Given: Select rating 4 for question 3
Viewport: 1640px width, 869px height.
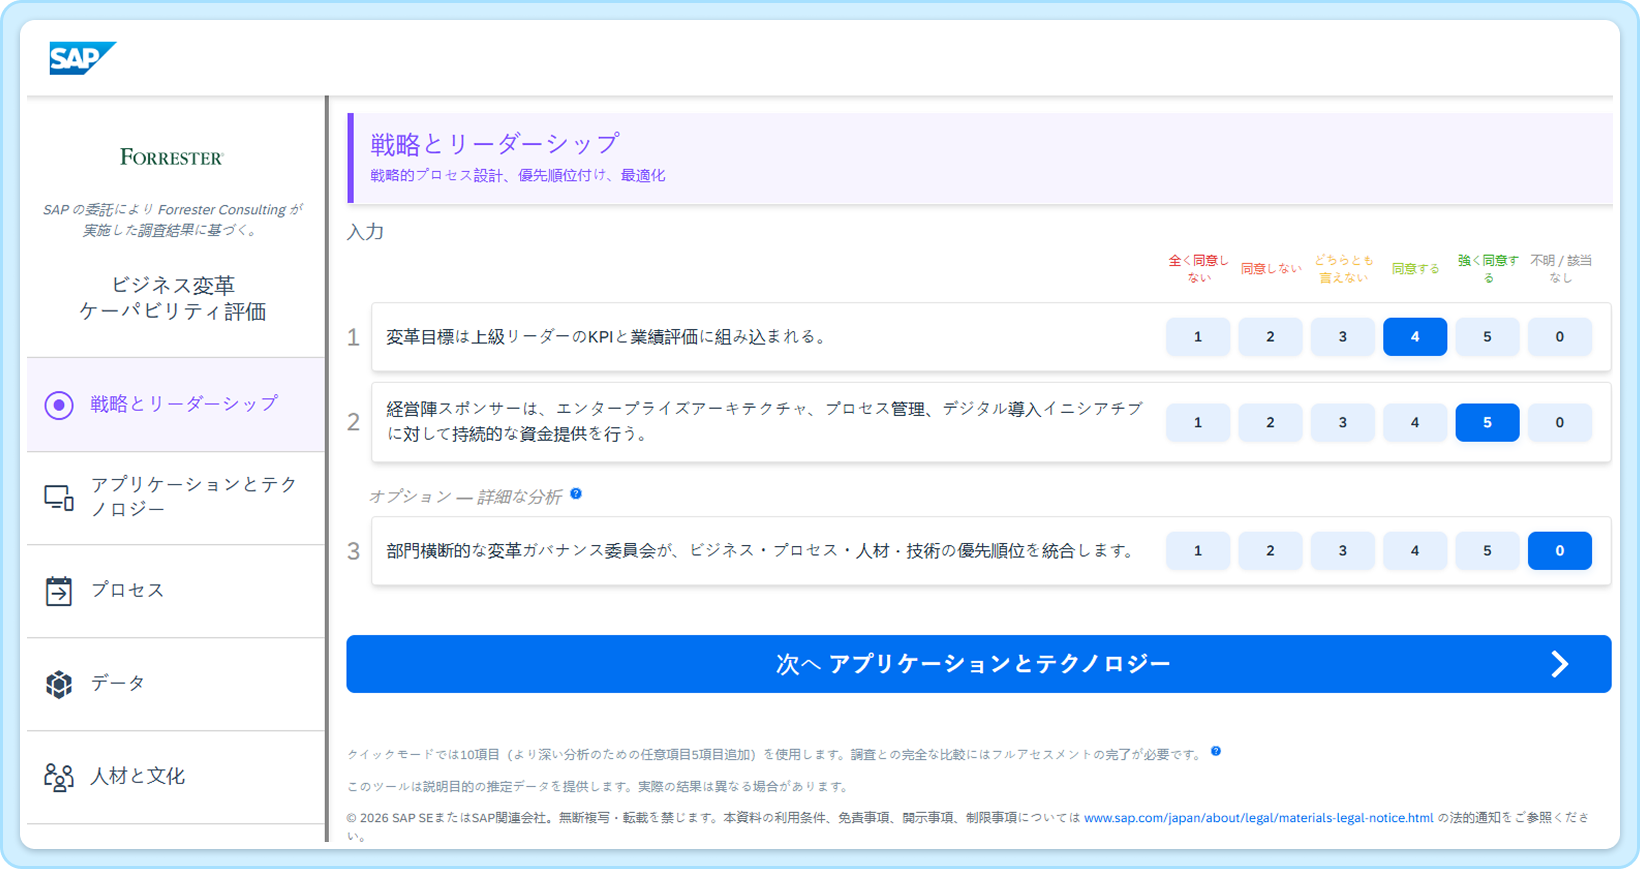Looking at the screenshot, I should (1414, 551).
